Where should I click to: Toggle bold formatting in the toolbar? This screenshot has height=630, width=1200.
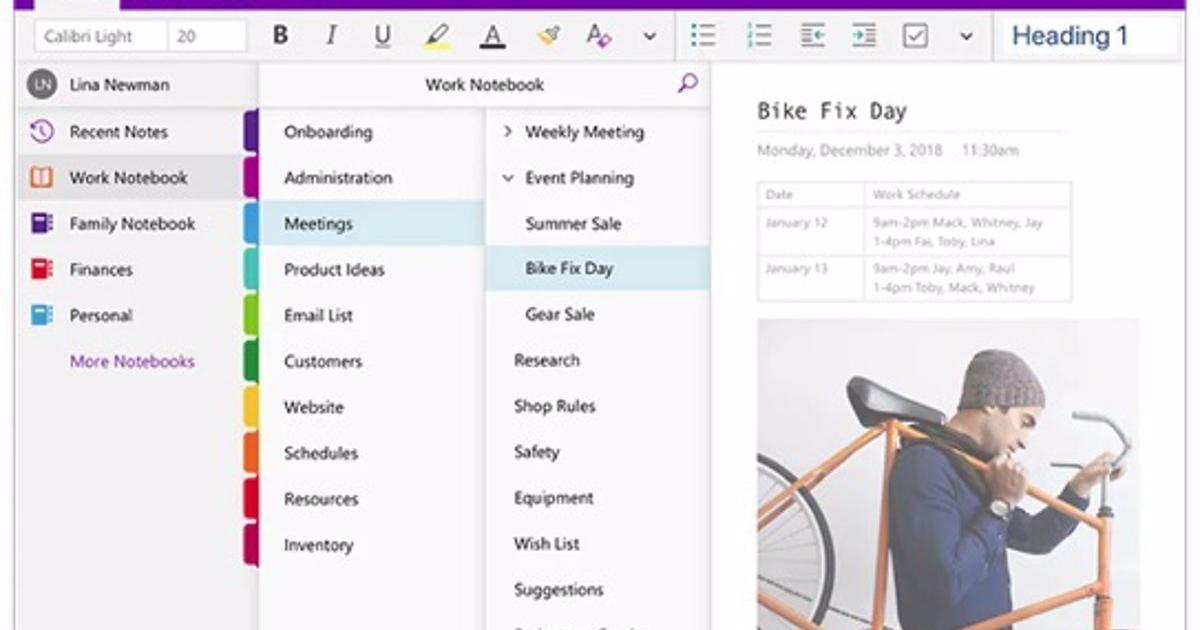[280, 35]
